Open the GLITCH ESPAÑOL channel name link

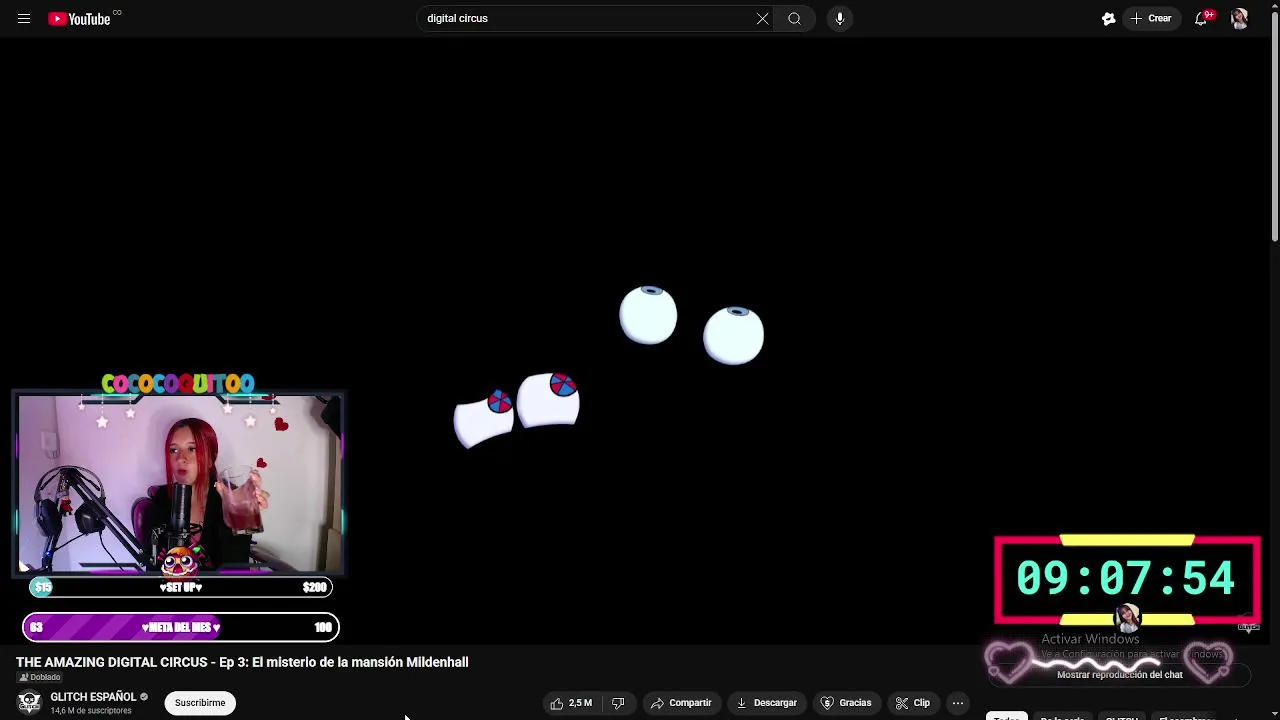click(93, 697)
